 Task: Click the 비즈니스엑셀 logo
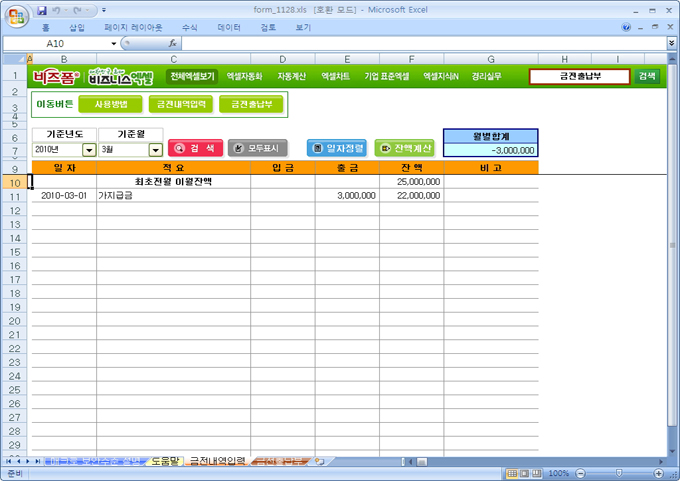(121, 77)
